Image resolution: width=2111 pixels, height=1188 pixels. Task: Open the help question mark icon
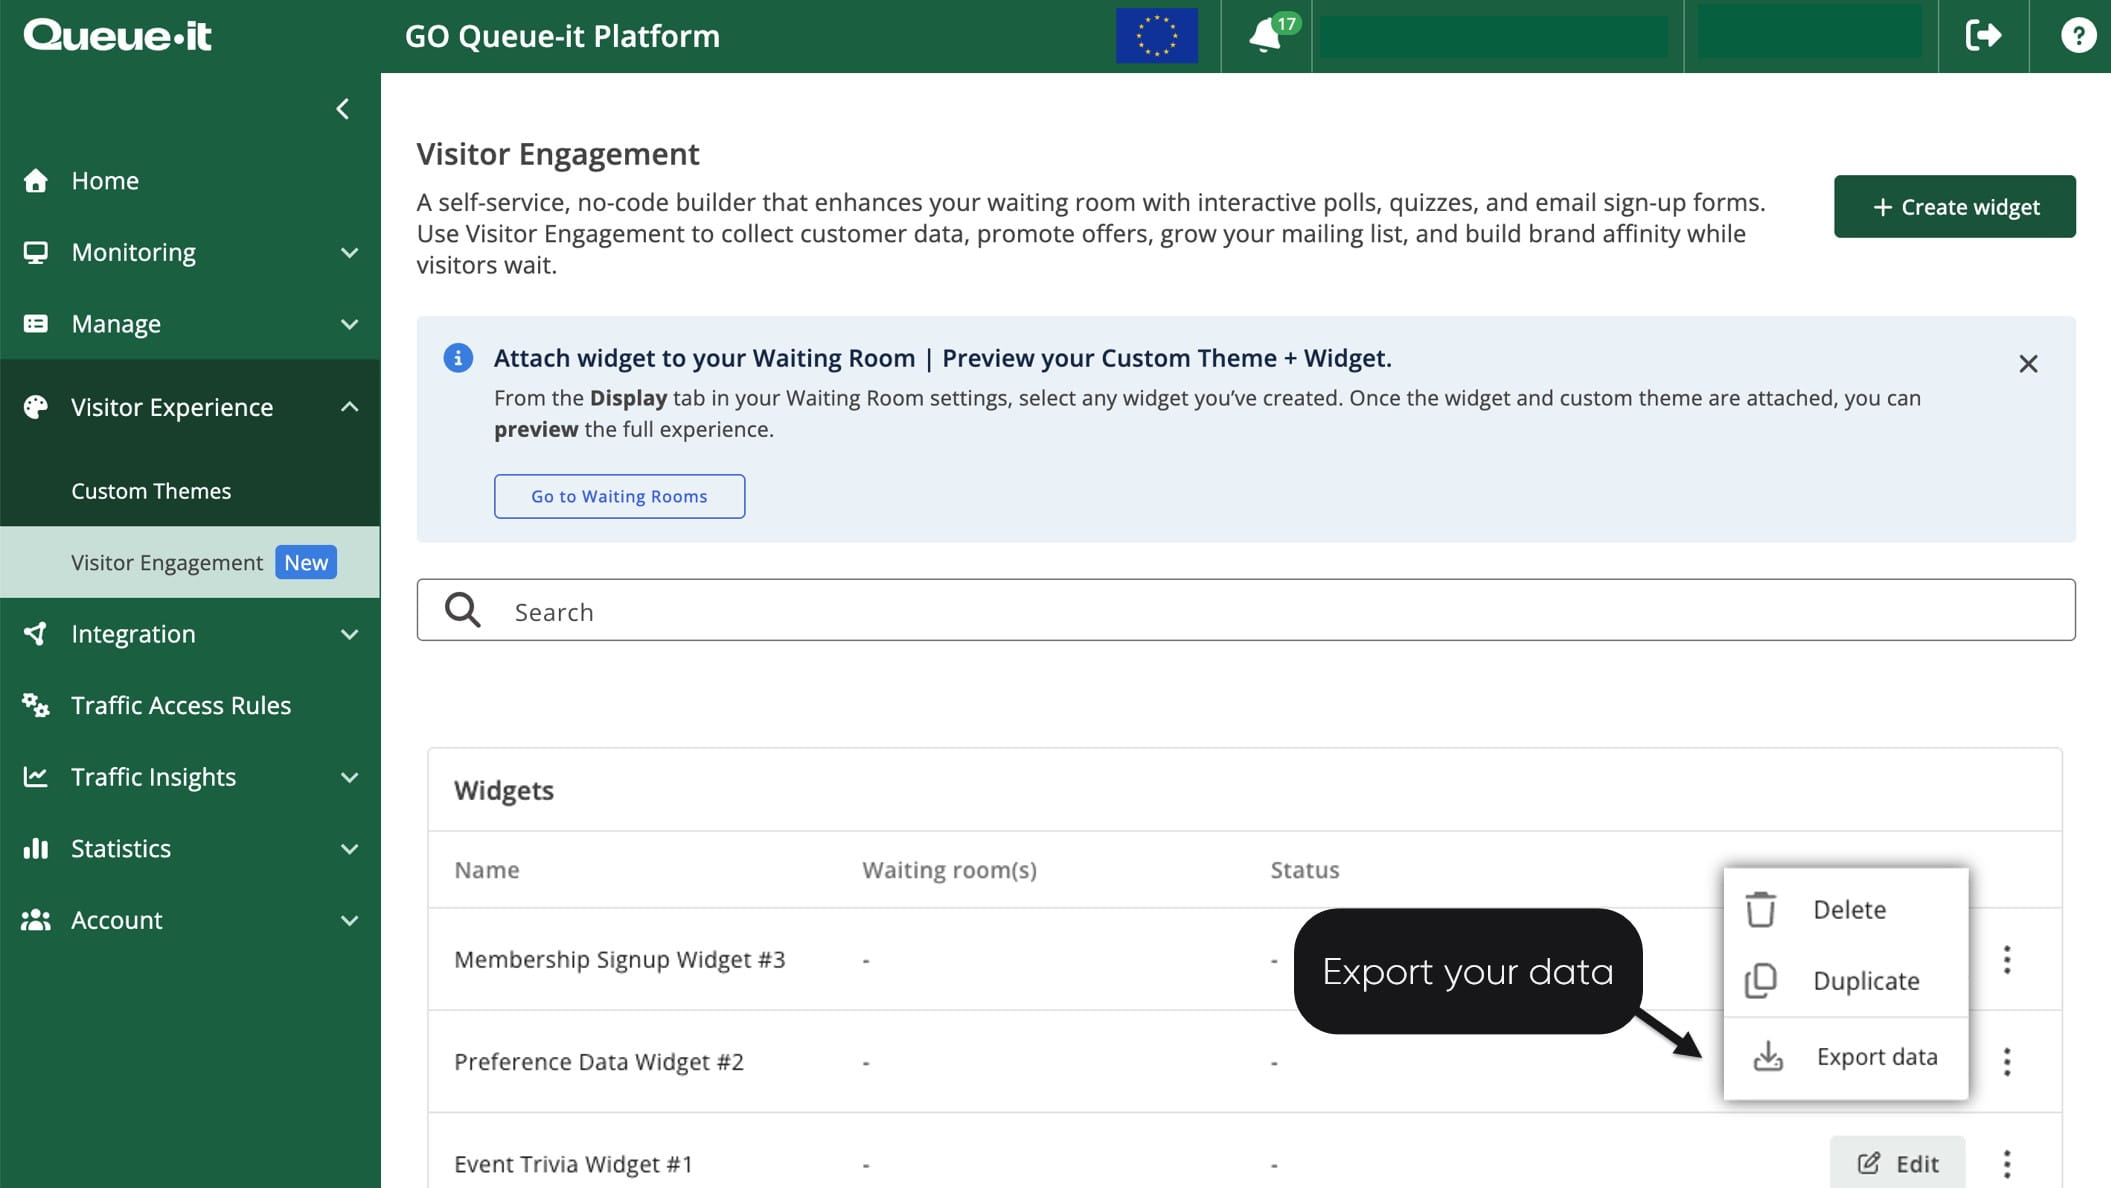2078,36
